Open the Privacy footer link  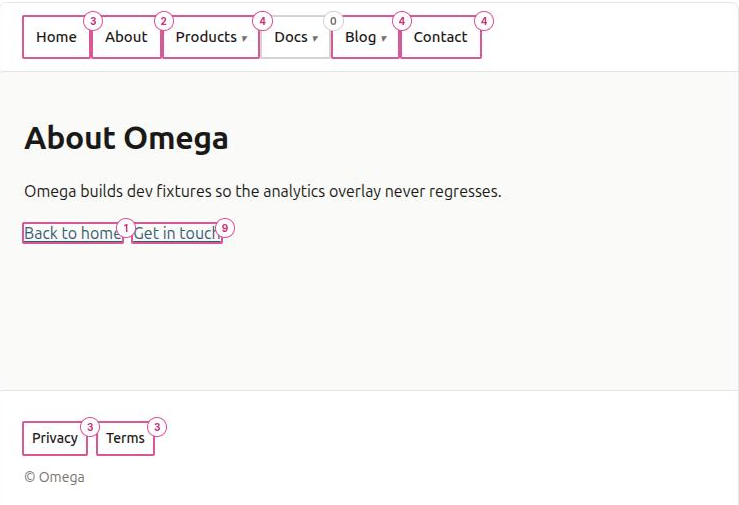pyautogui.click(x=55, y=438)
